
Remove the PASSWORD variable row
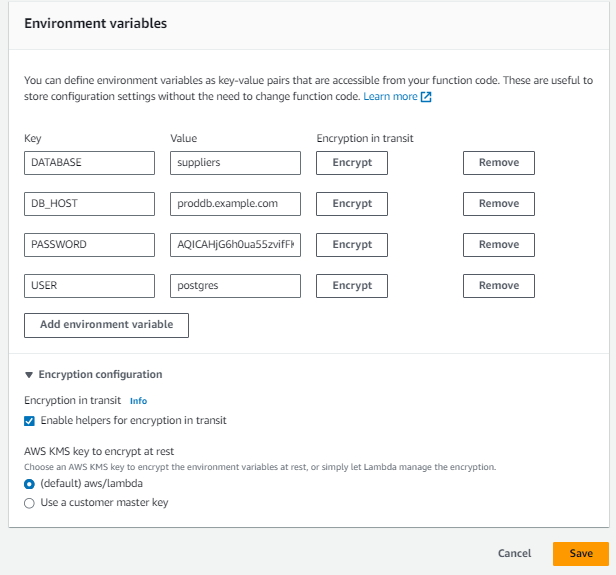pyautogui.click(x=499, y=245)
